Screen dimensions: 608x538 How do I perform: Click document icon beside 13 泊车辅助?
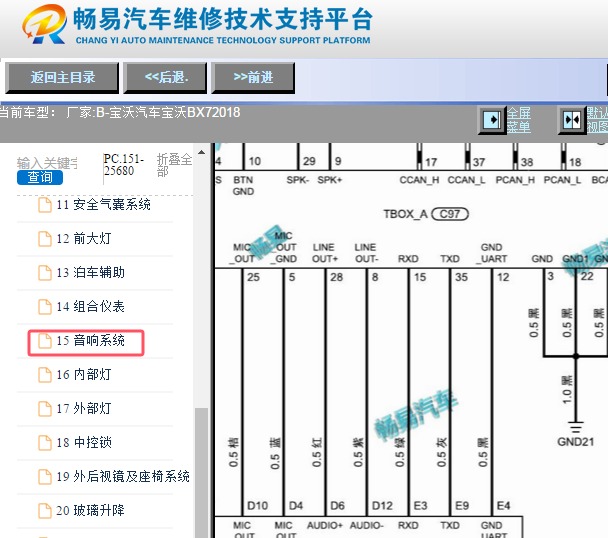point(45,273)
